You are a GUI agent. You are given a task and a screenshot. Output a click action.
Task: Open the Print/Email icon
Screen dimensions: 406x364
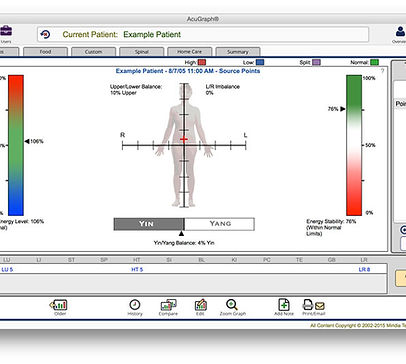313,305
